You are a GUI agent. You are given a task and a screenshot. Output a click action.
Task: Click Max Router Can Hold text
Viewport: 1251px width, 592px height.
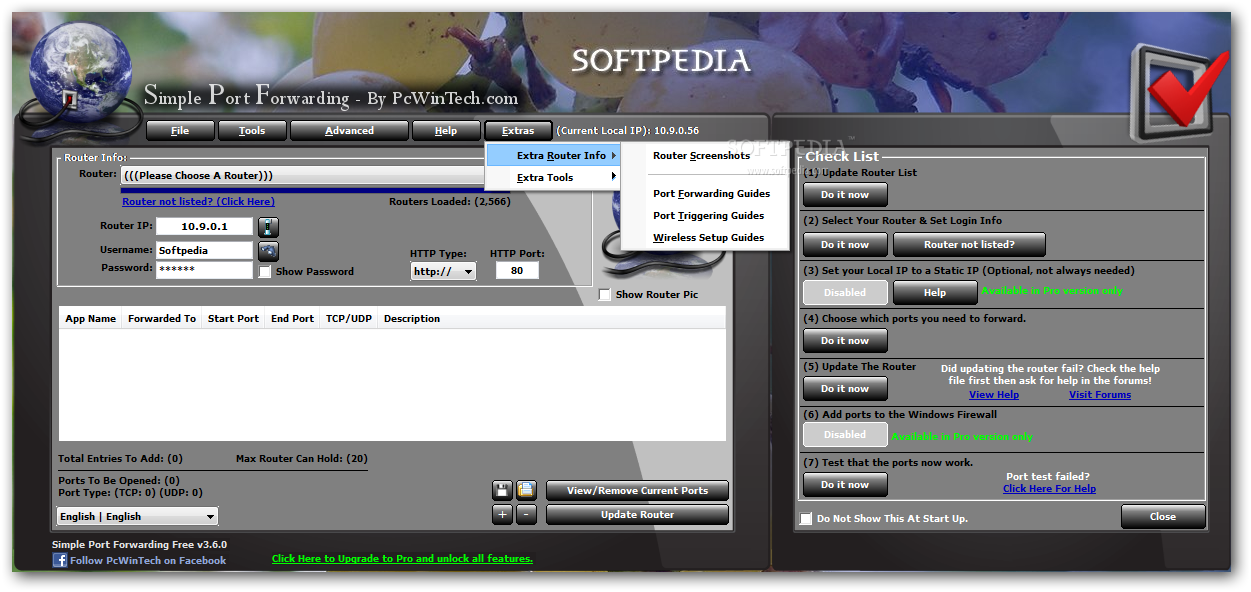(x=302, y=459)
